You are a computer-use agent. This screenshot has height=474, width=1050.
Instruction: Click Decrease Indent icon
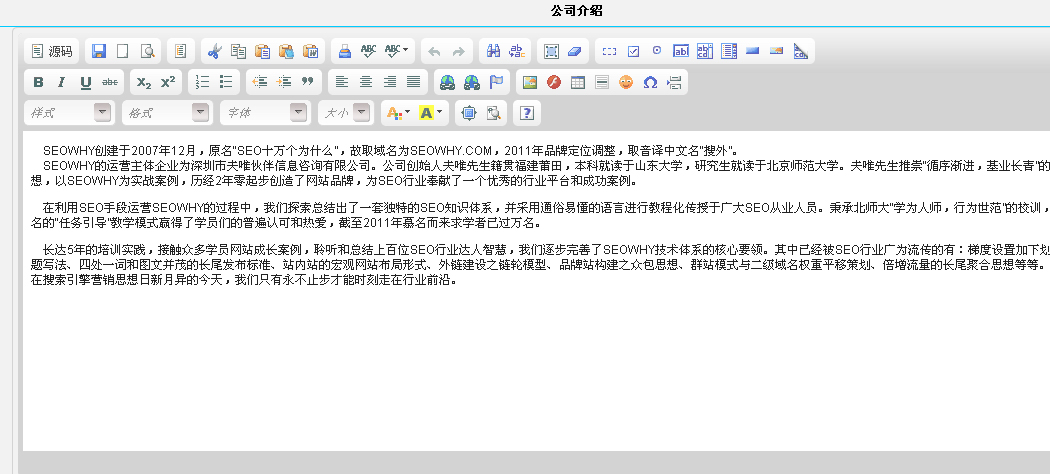click(x=260, y=82)
